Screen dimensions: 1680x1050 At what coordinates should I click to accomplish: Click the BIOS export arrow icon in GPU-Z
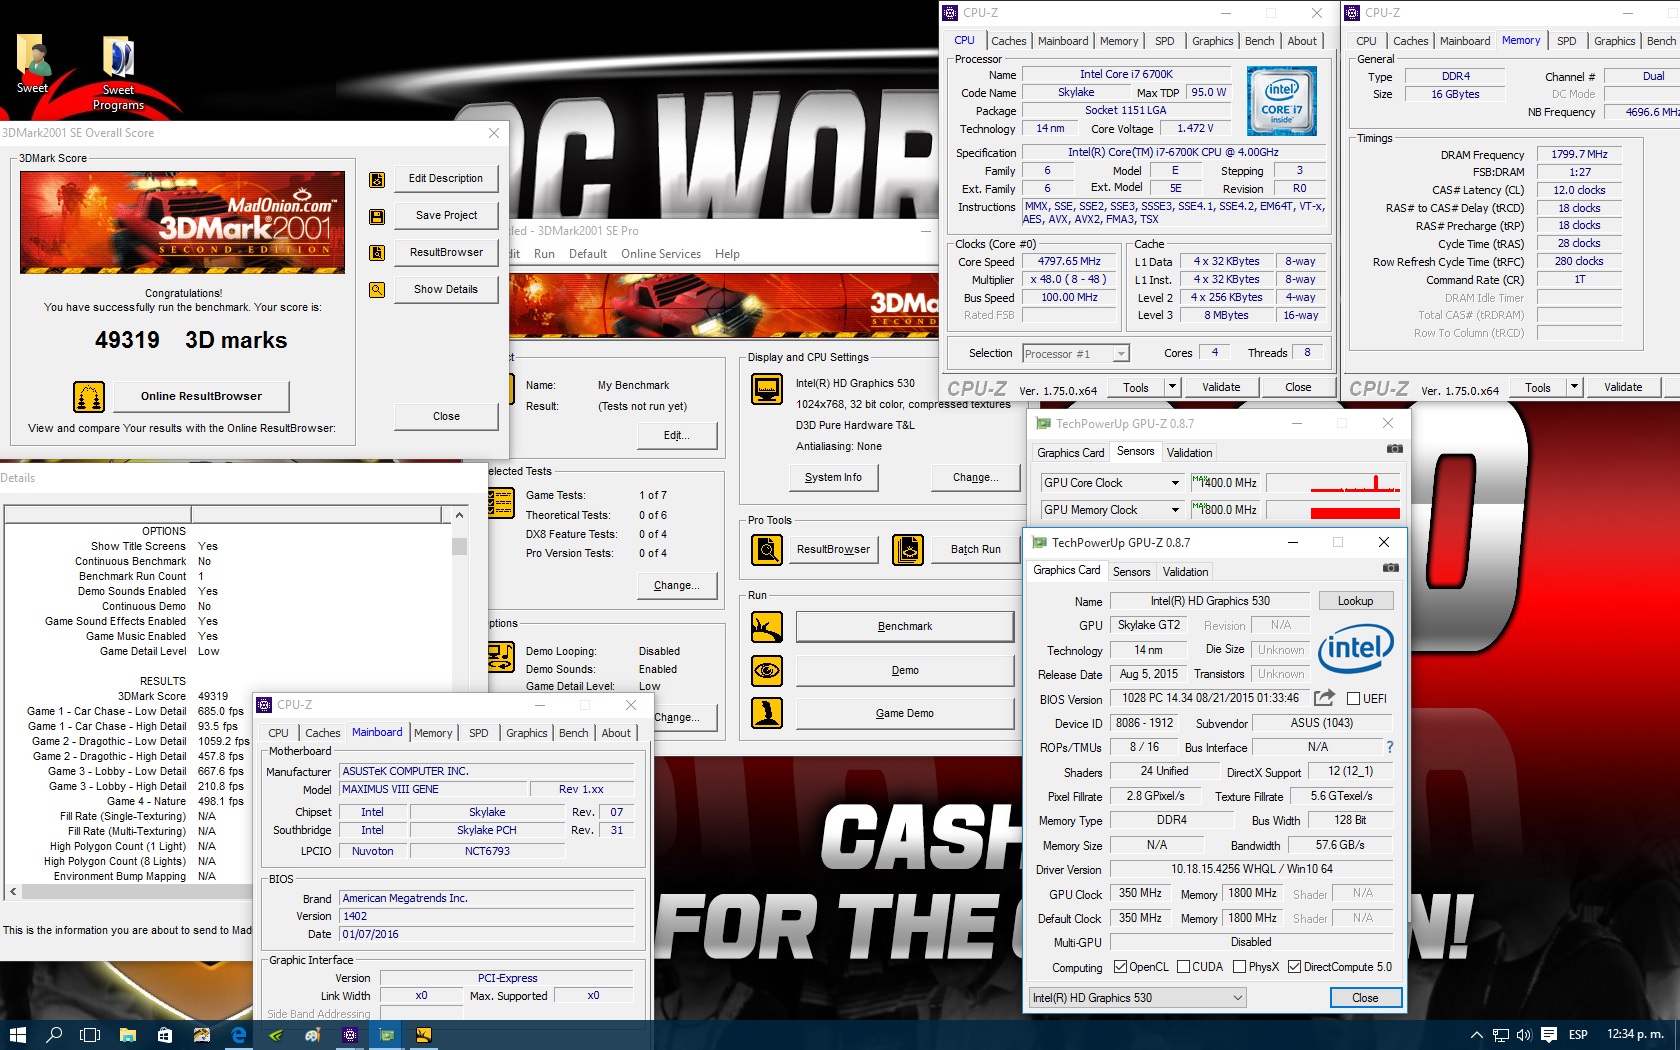click(1324, 698)
